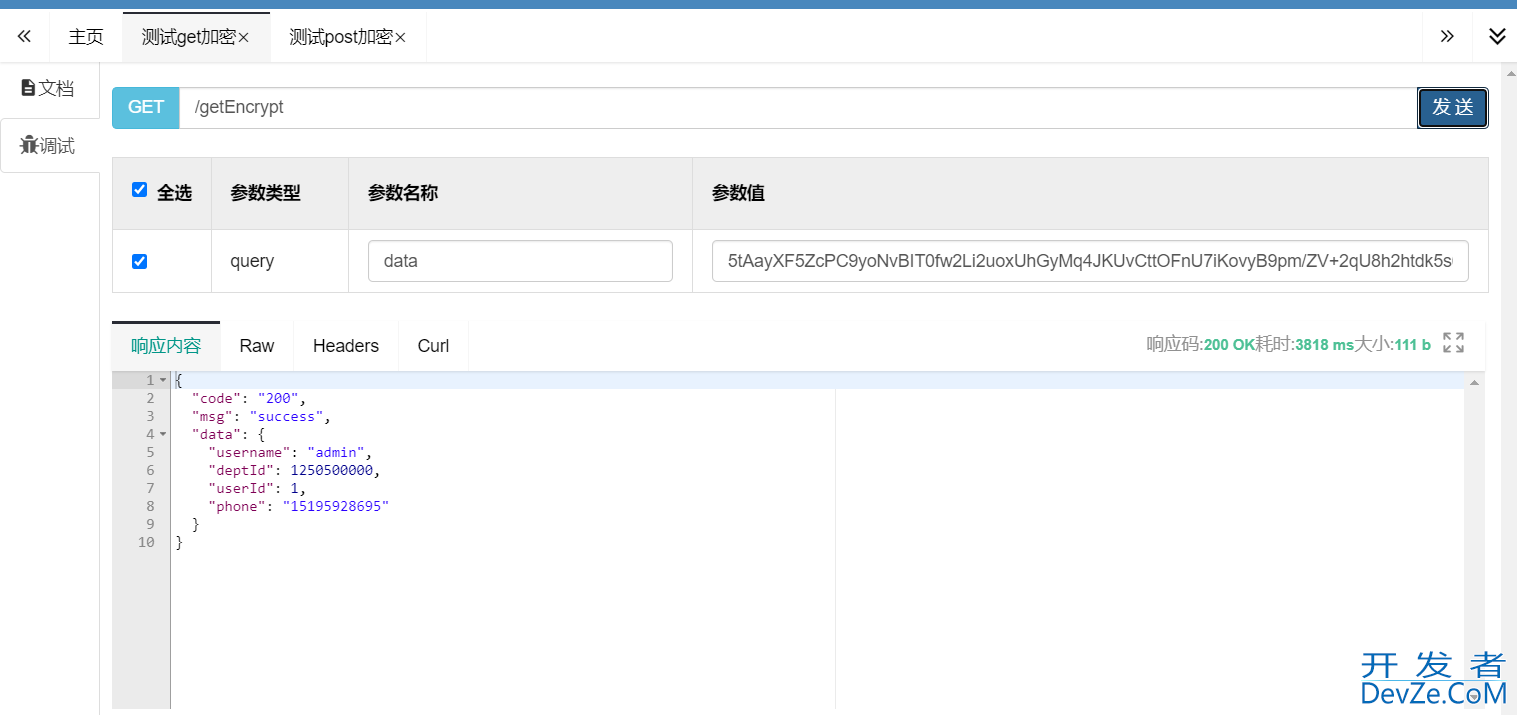Toggle the query row checkbox

(140, 261)
